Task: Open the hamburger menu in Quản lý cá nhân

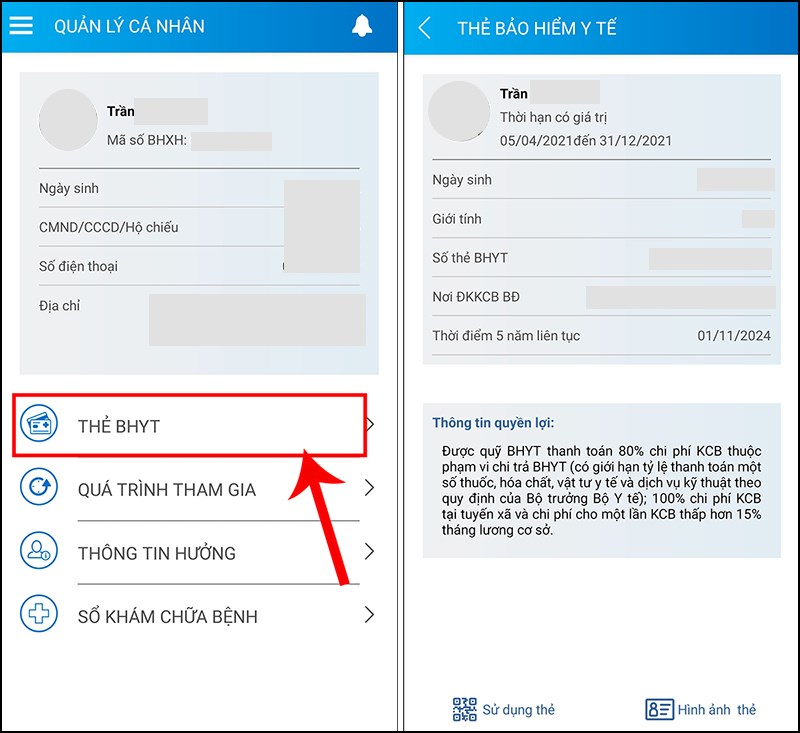Action: coord(21,26)
